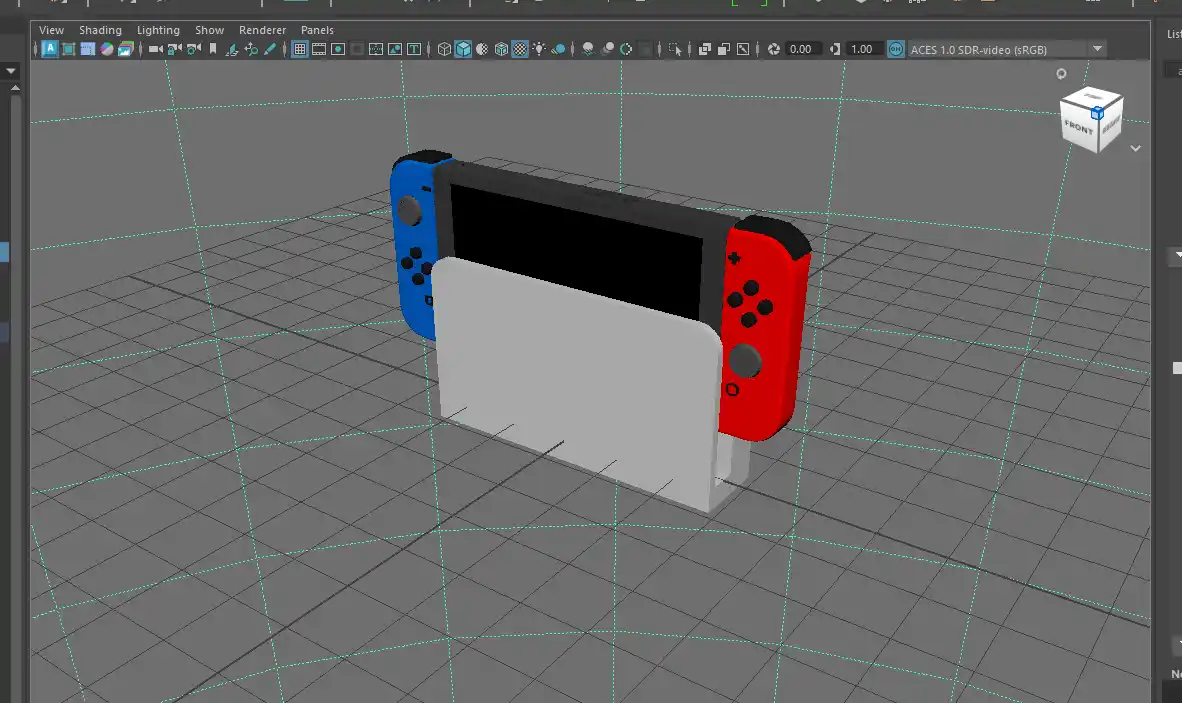Click the color pie-chart icon in panel toolbar
Viewport: 1182px width, 703px height.
[107, 49]
